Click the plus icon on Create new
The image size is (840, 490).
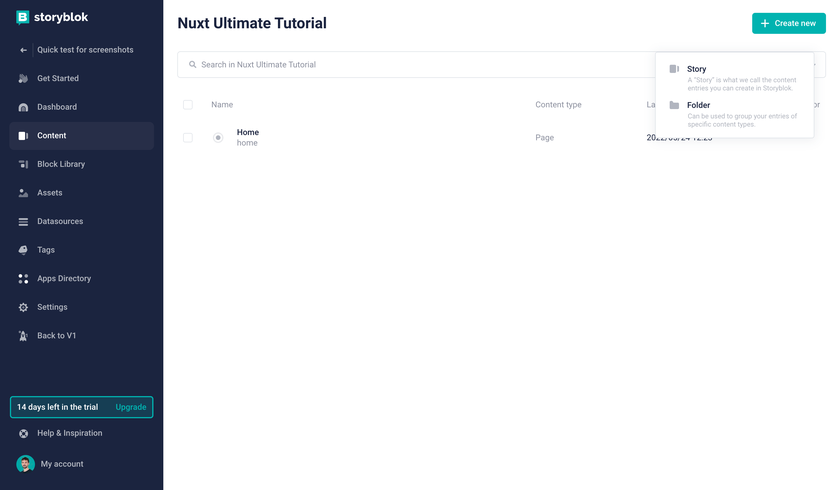pyautogui.click(x=765, y=24)
